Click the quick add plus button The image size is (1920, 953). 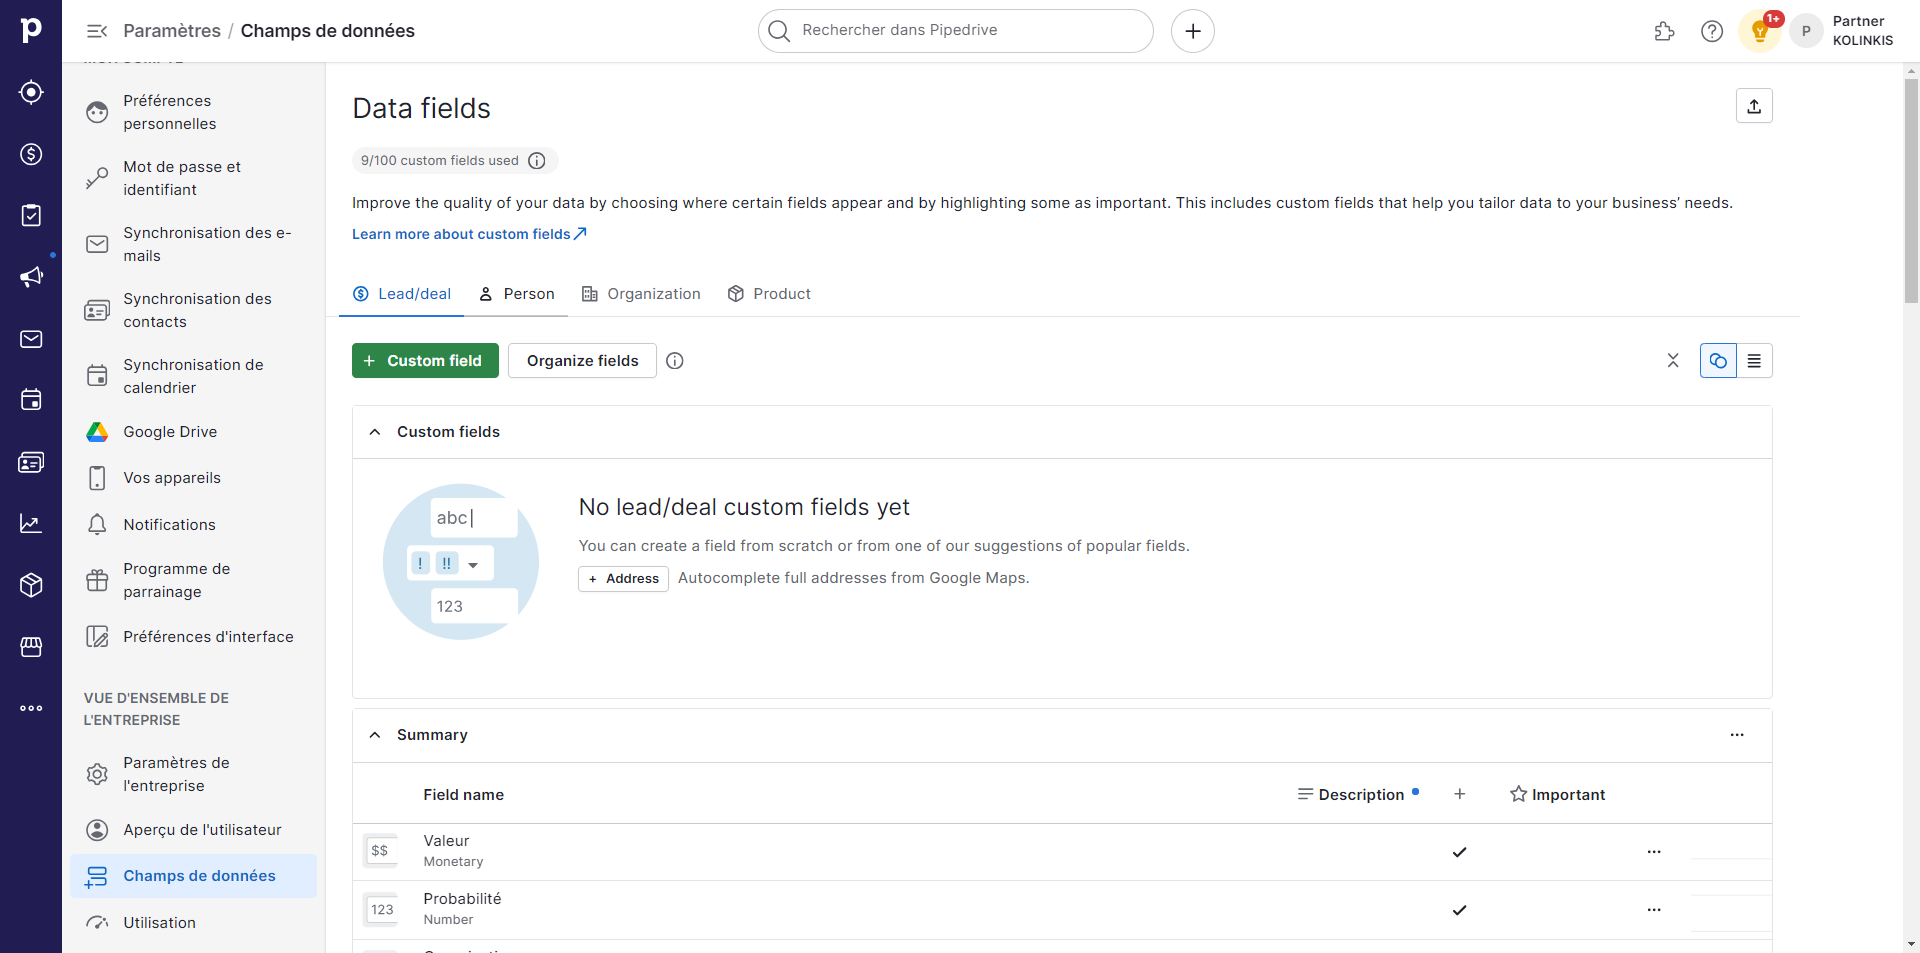tap(1193, 31)
